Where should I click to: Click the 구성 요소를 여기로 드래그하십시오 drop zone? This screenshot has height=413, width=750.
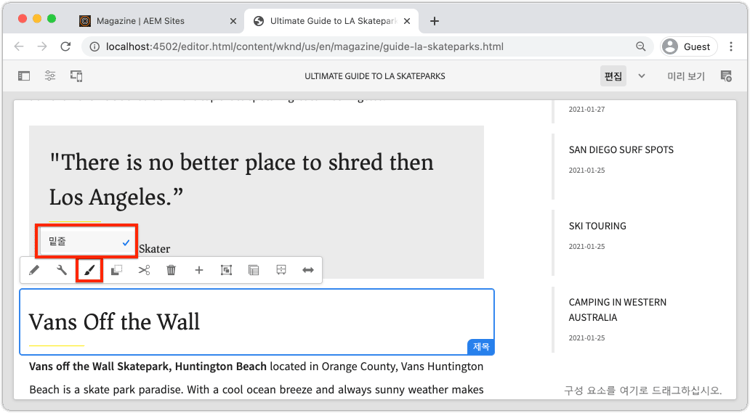[642, 391]
